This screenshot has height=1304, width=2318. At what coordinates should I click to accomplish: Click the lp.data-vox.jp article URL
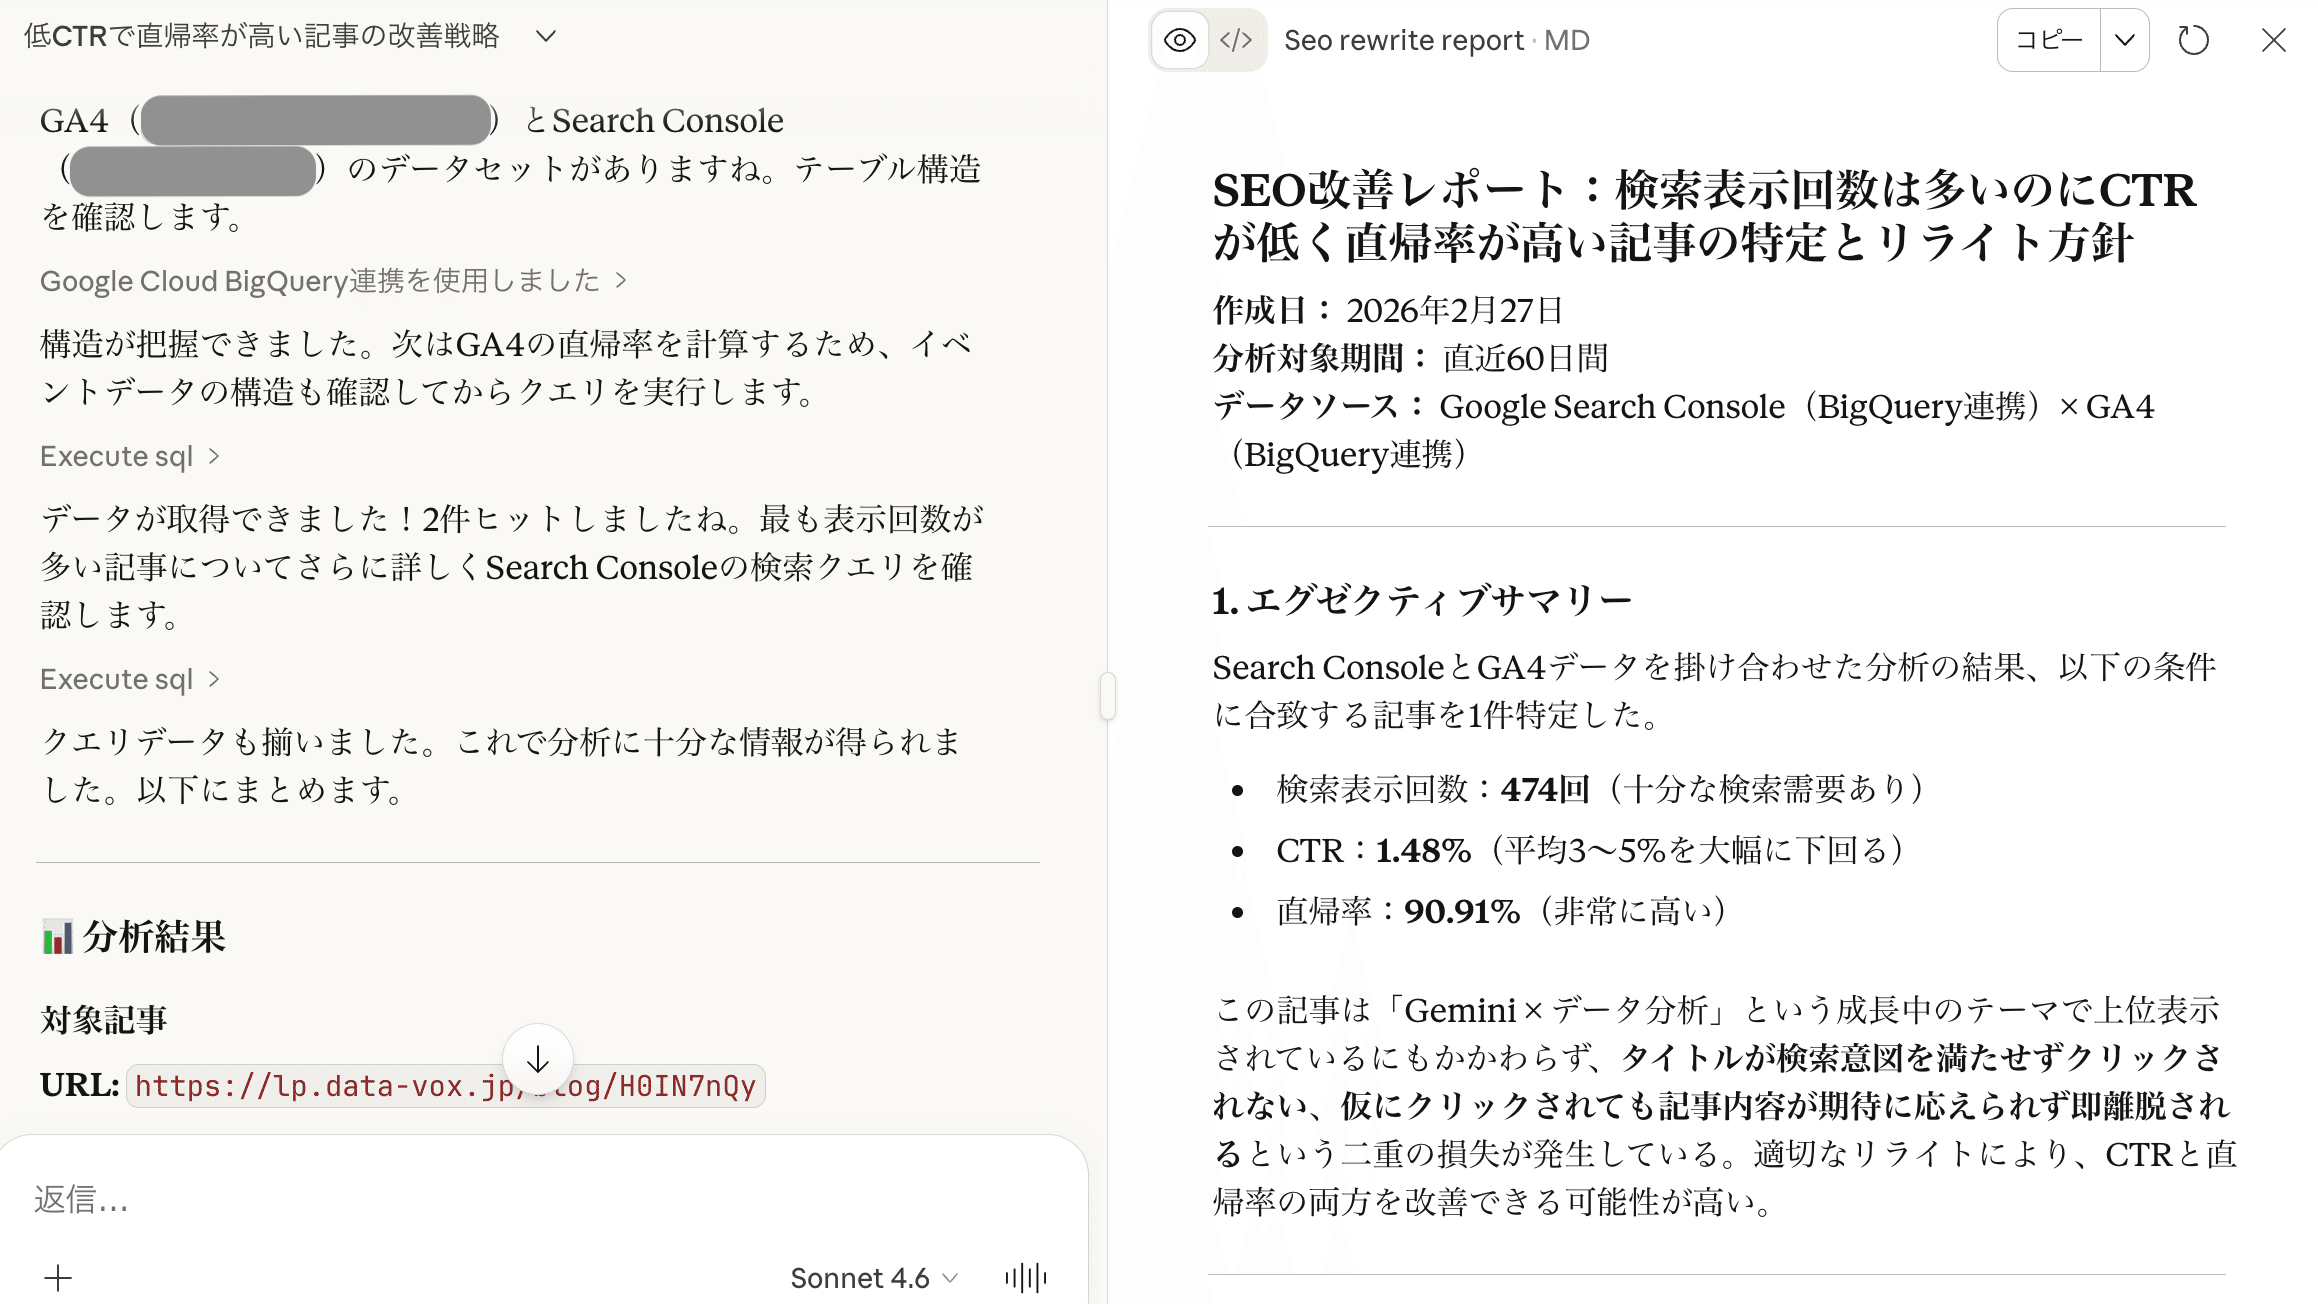click(445, 1086)
